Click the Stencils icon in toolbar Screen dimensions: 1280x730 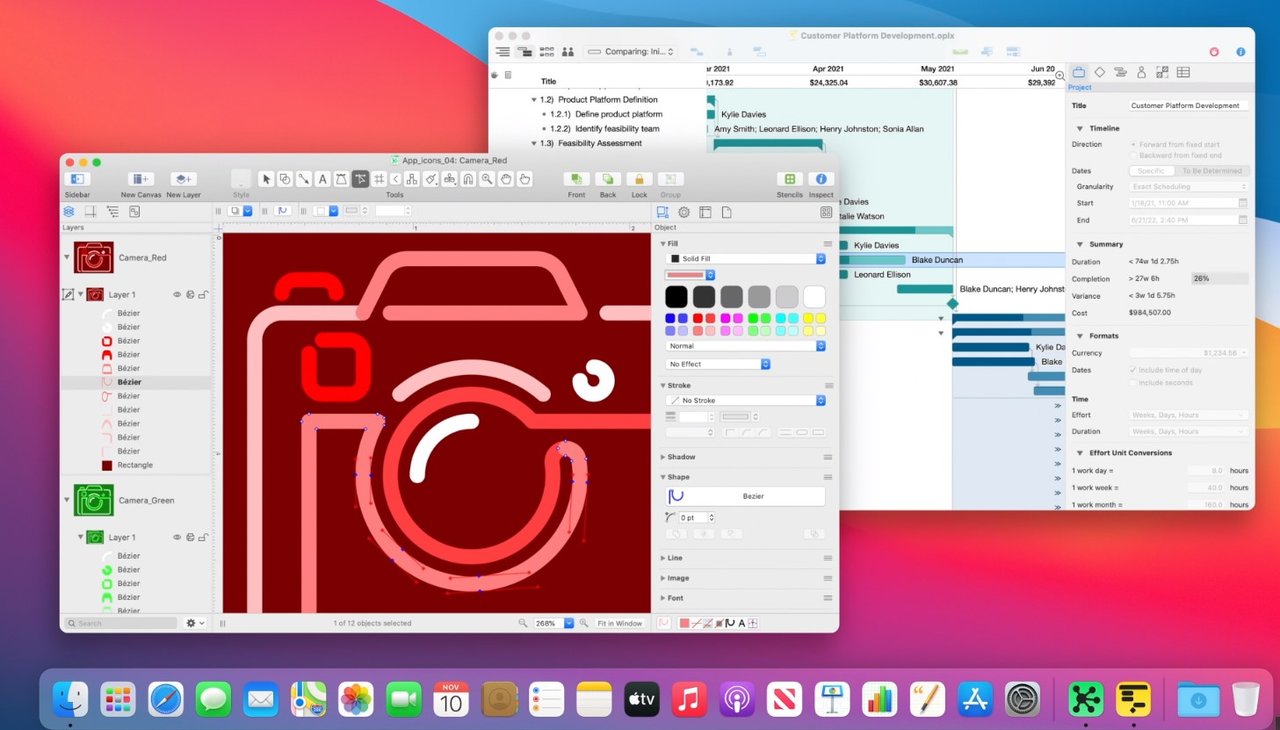pyautogui.click(x=790, y=179)
